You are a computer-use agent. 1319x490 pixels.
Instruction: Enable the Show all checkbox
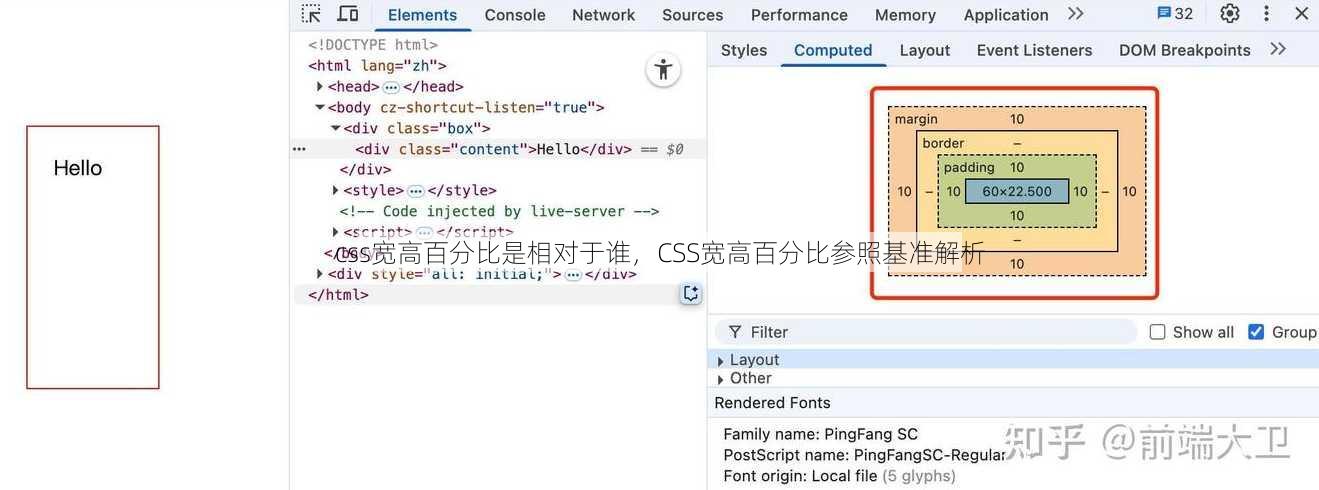coord(1158,332)
